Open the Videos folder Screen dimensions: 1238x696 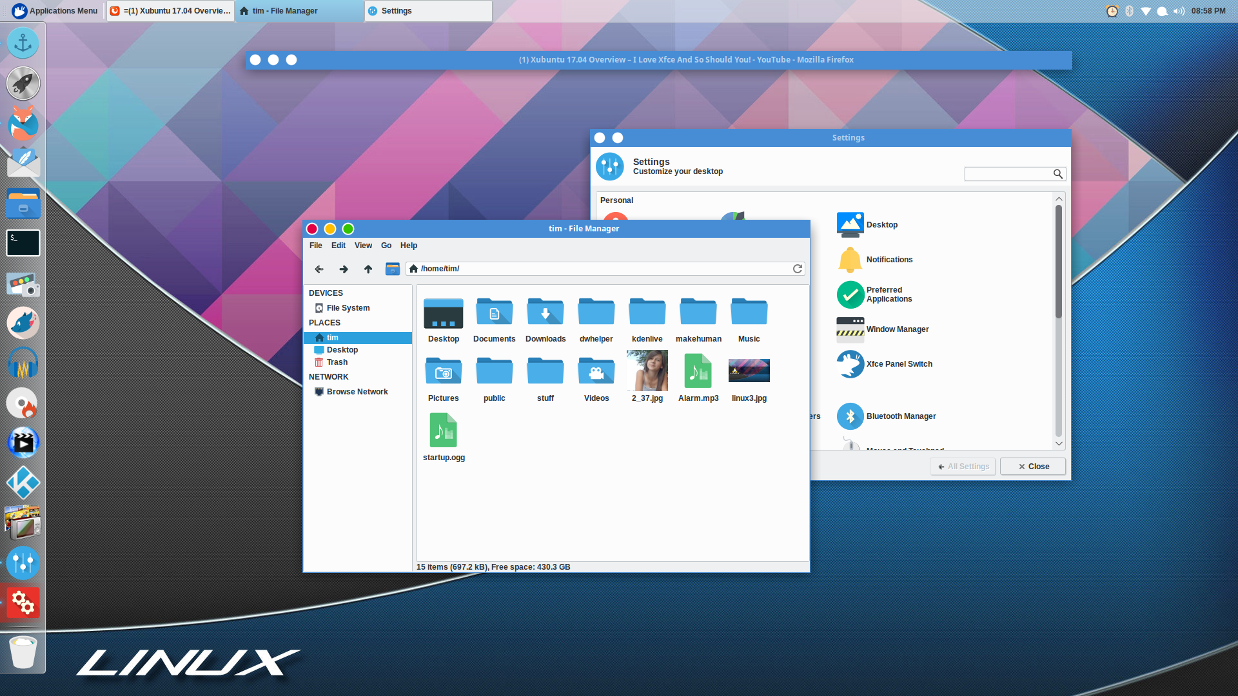[596, 378]
